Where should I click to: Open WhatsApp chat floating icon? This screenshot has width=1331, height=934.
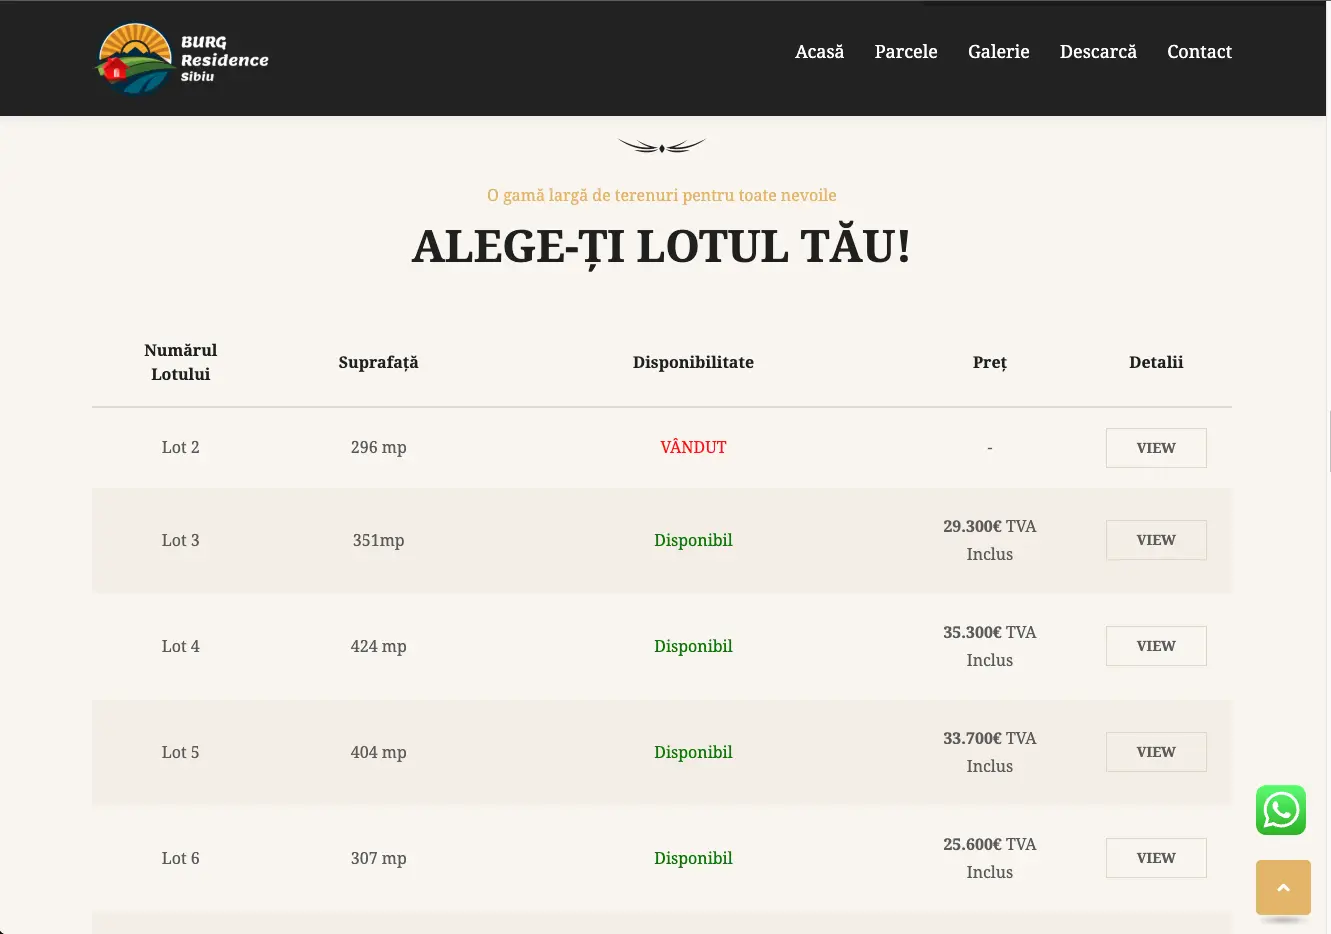1281,810
